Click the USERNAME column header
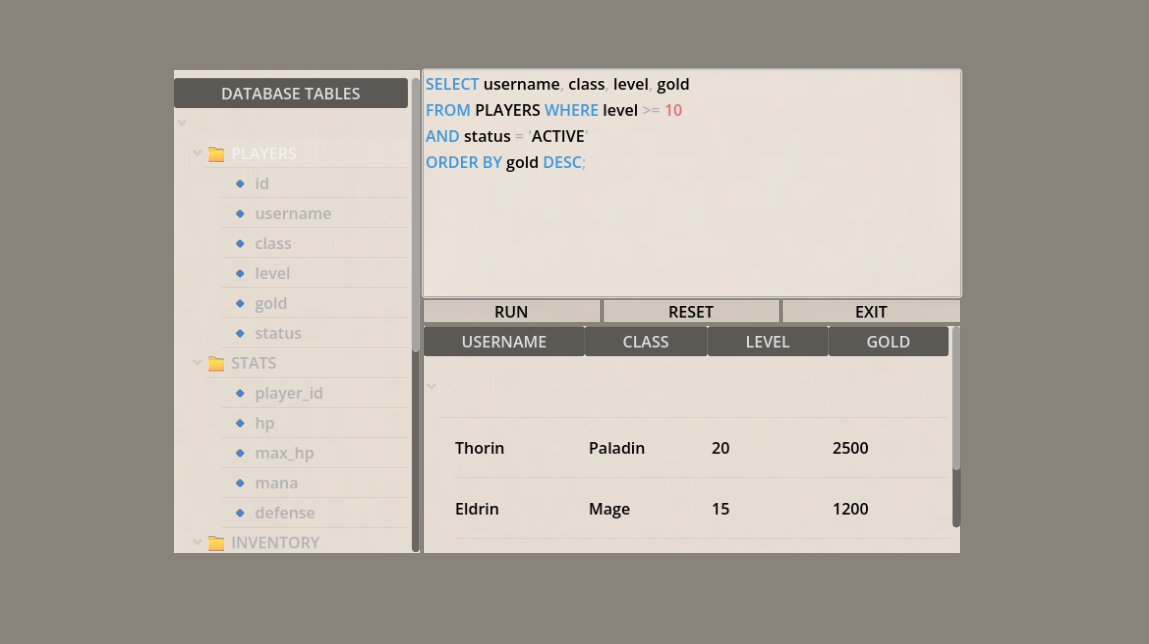The height and width of the screenshot is (644, 1149). (504, 341)
